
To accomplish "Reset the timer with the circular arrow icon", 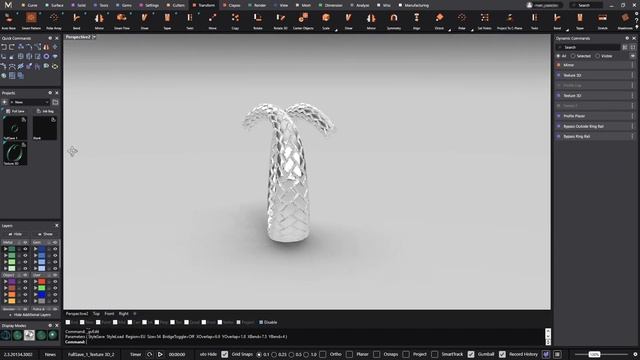I will pyautogui.click(x=149, y=354).
